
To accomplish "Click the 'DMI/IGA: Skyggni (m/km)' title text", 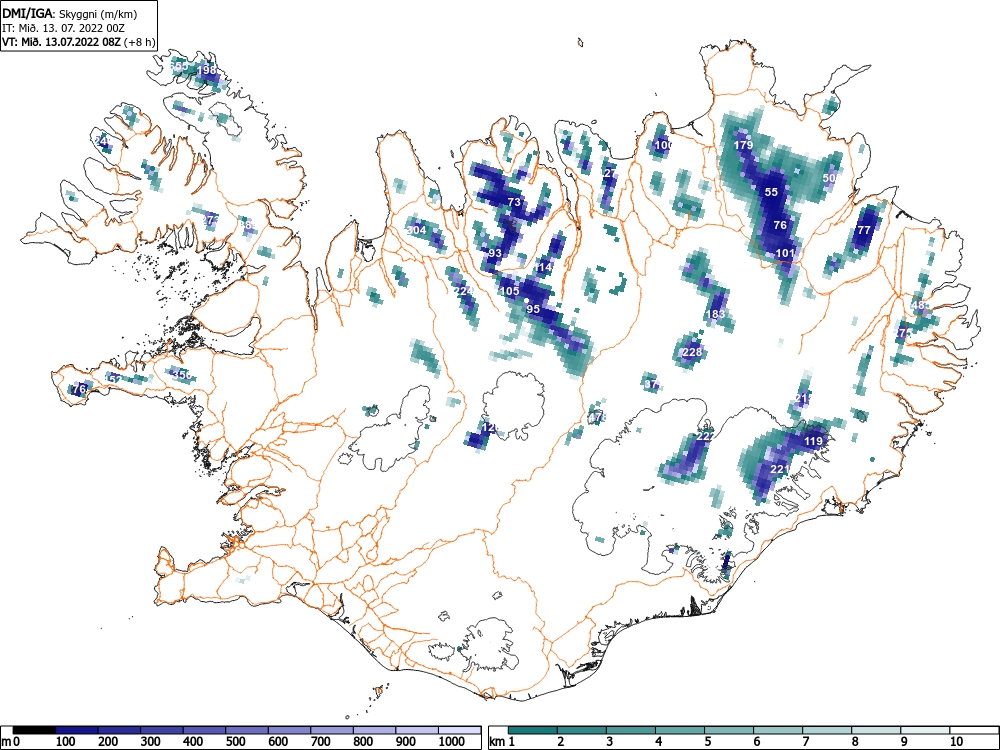I will [70, 14].
